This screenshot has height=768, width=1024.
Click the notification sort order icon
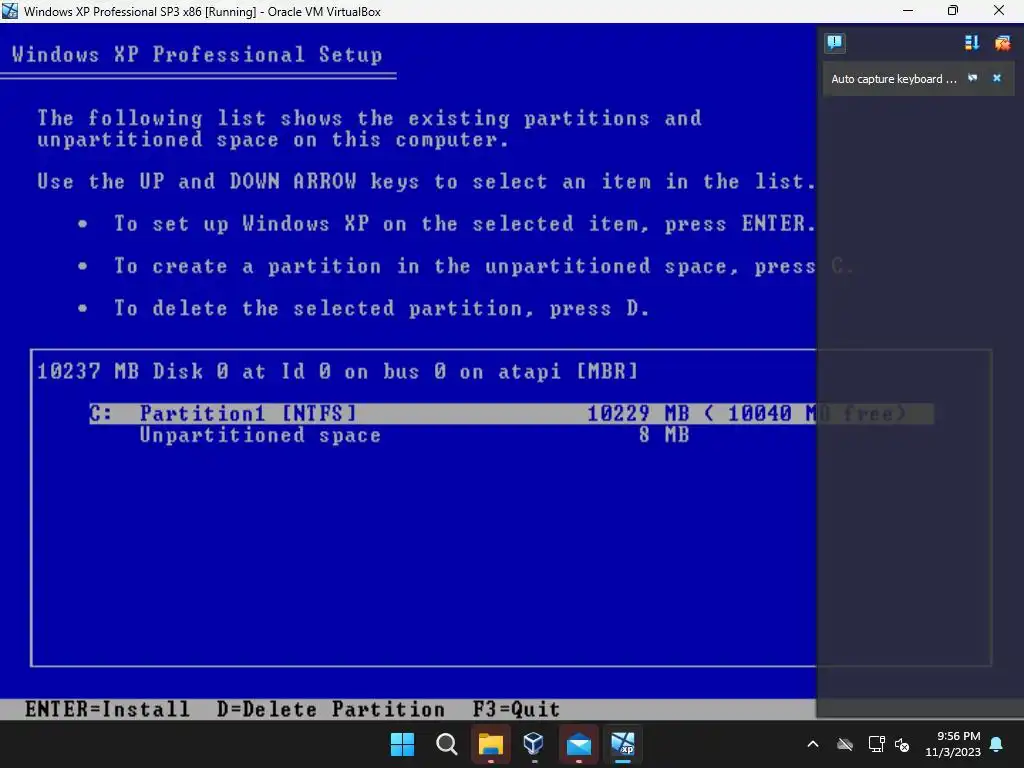972,43
